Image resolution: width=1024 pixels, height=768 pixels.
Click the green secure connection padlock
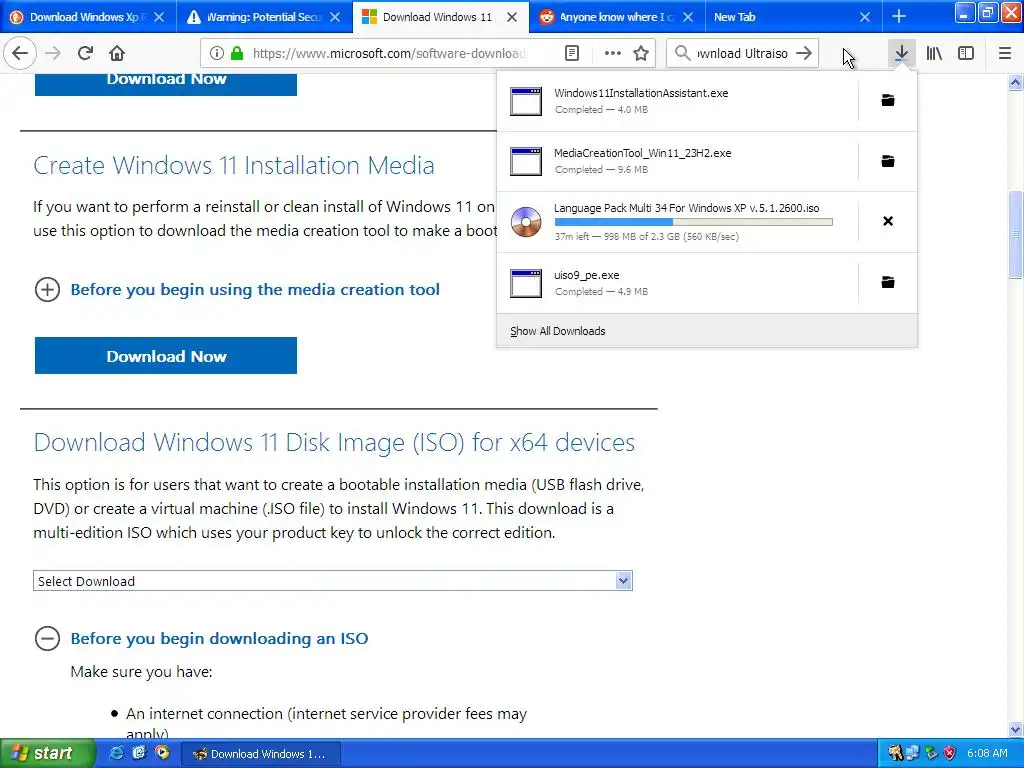[237, 53]
